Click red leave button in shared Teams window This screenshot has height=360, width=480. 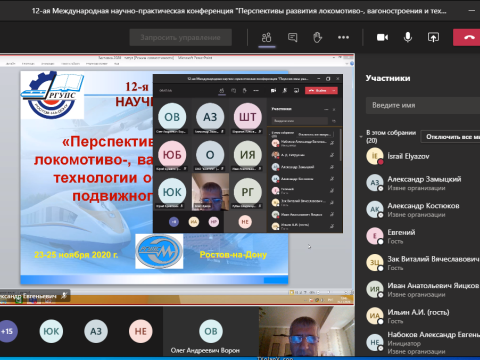click(x=321, y=90)
